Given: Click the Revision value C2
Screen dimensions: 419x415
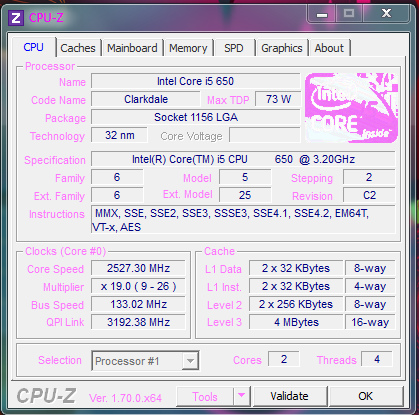Looking at the screenshot, I should pos(369,195).
